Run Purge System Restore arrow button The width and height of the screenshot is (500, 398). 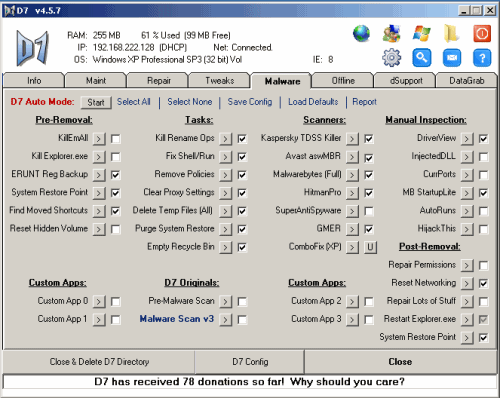[x=226, y=229]
